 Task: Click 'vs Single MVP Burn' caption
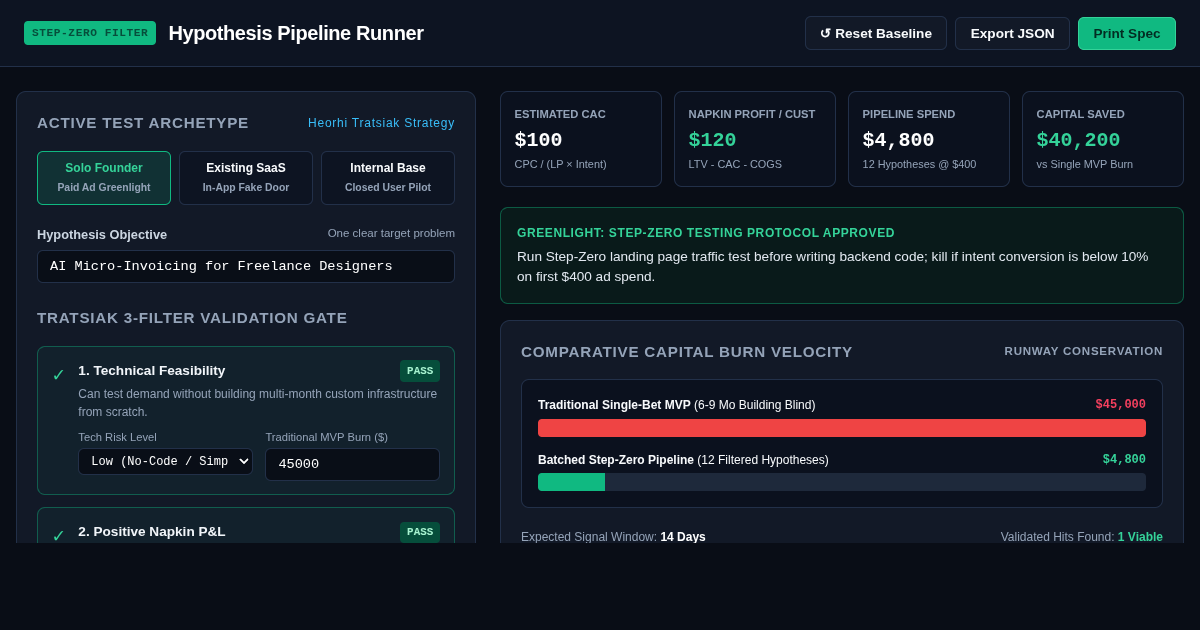click(1084, 164)
